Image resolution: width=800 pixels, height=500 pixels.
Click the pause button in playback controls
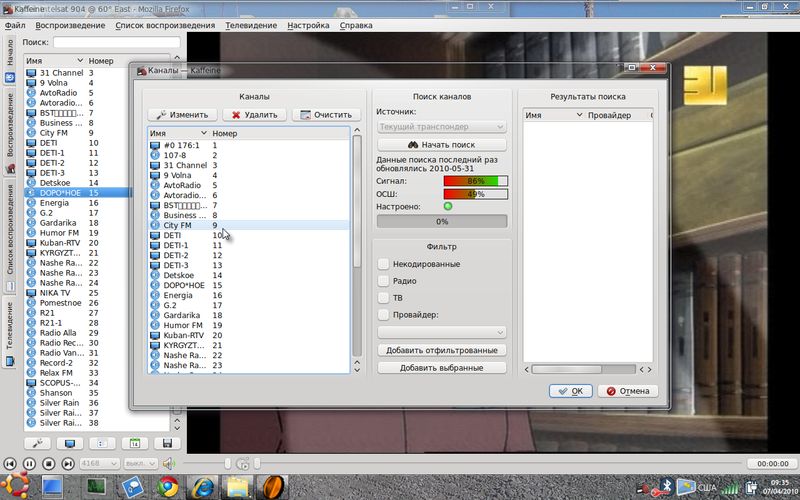(29, 463)
